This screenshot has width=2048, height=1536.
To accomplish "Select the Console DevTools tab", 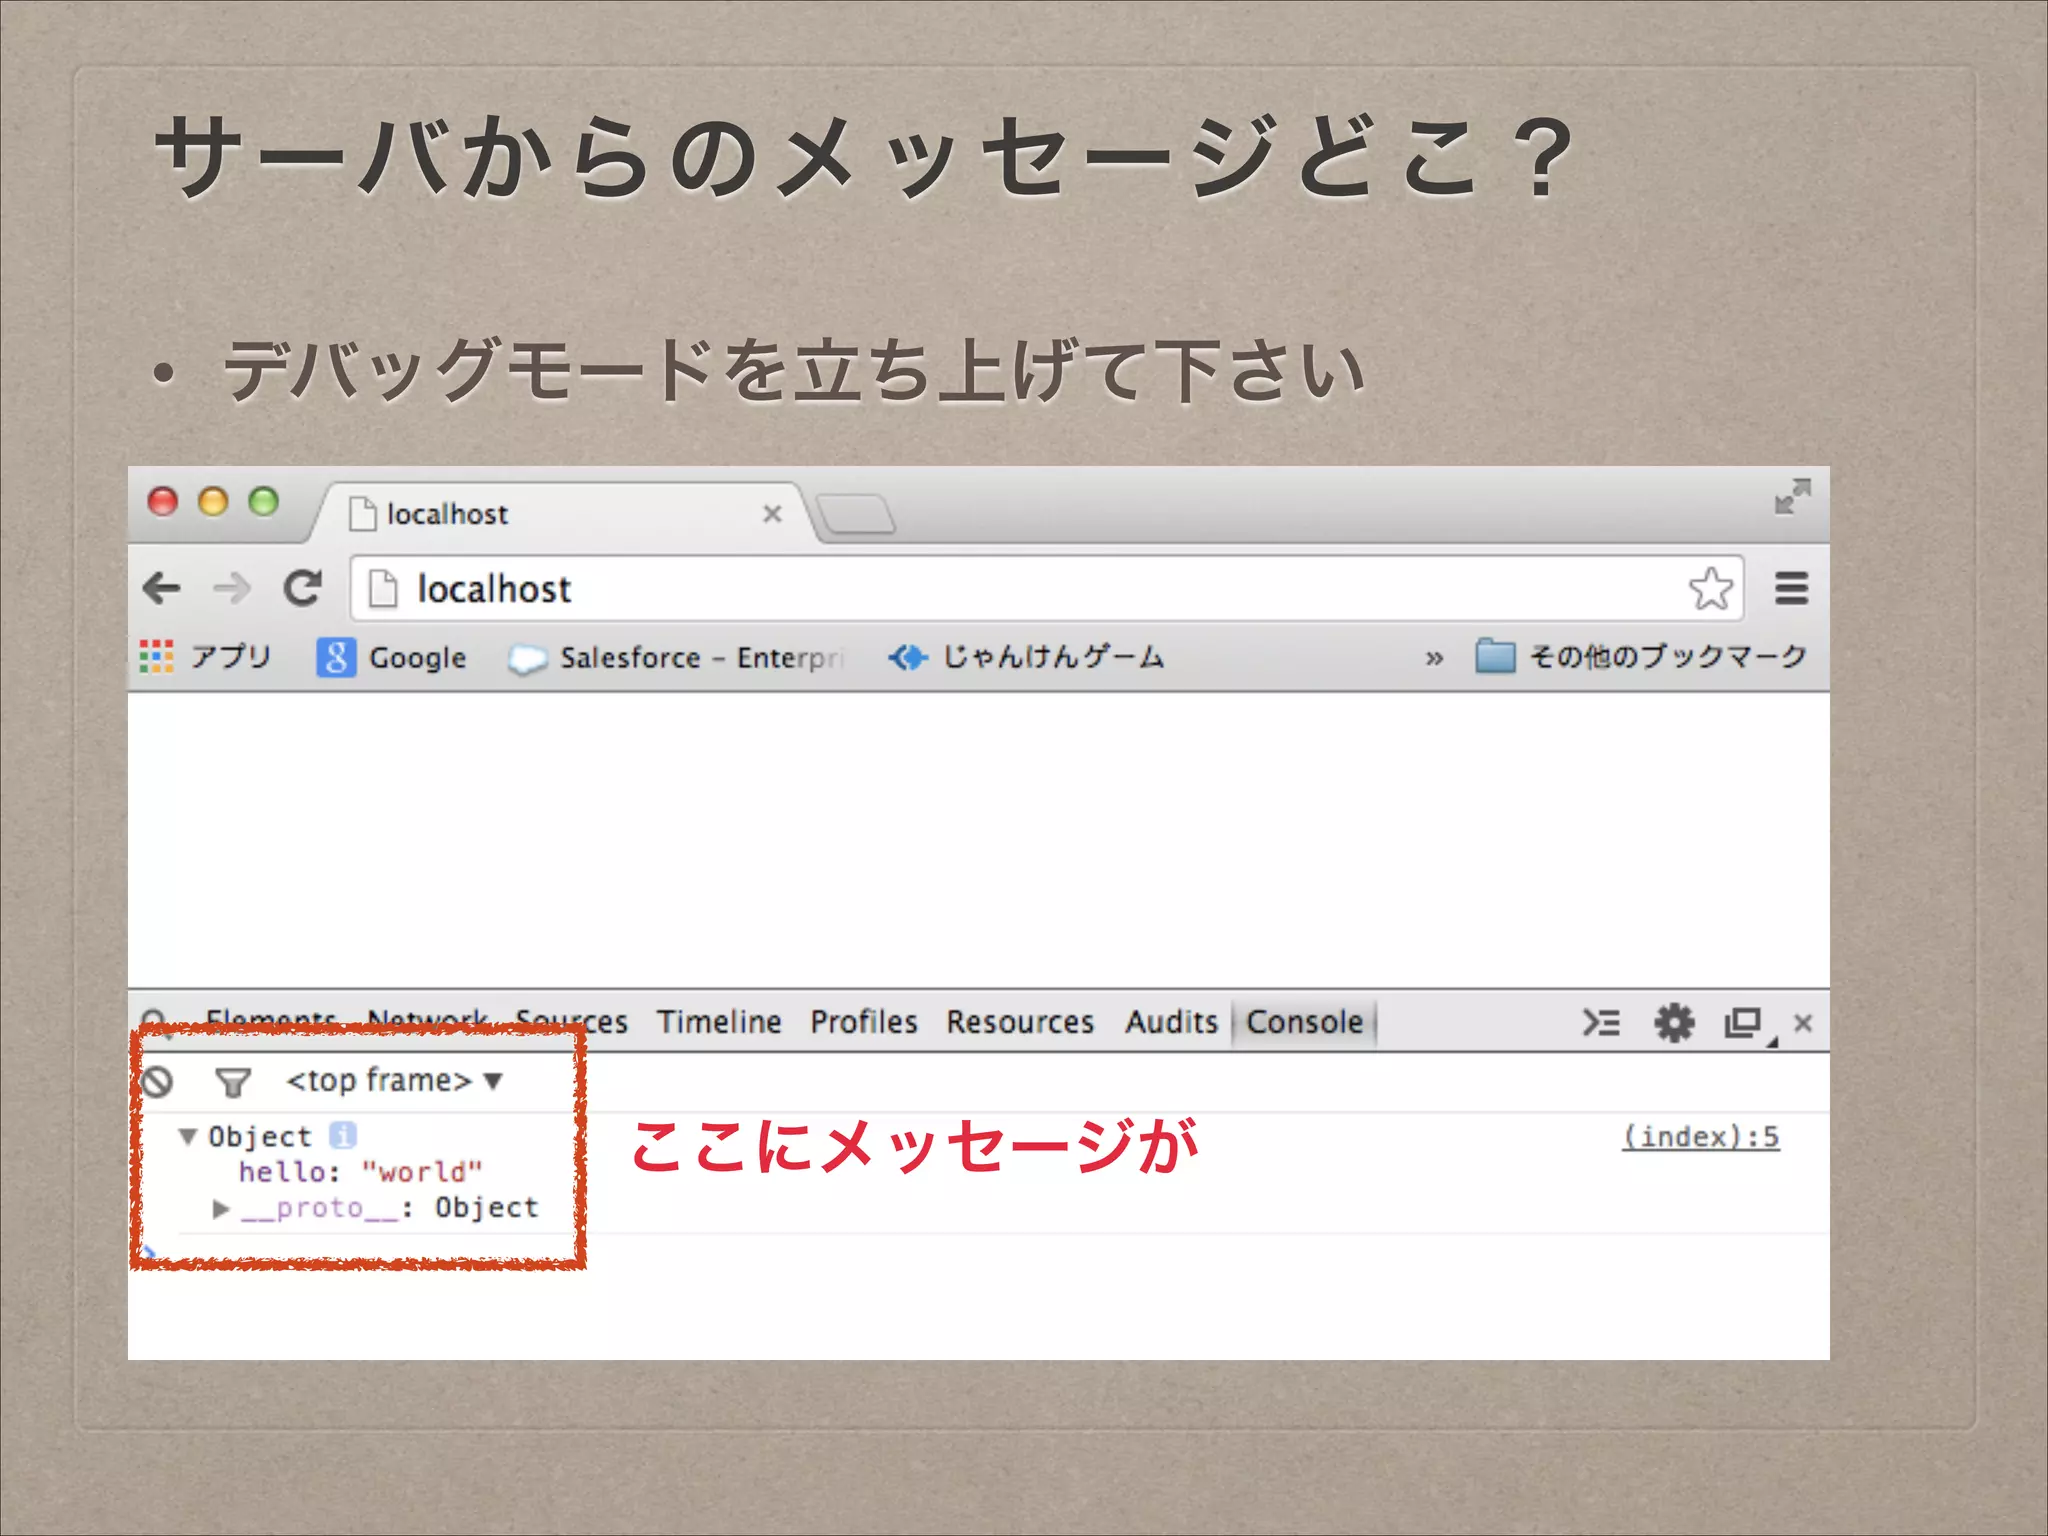I will tap(1304, 1022).
